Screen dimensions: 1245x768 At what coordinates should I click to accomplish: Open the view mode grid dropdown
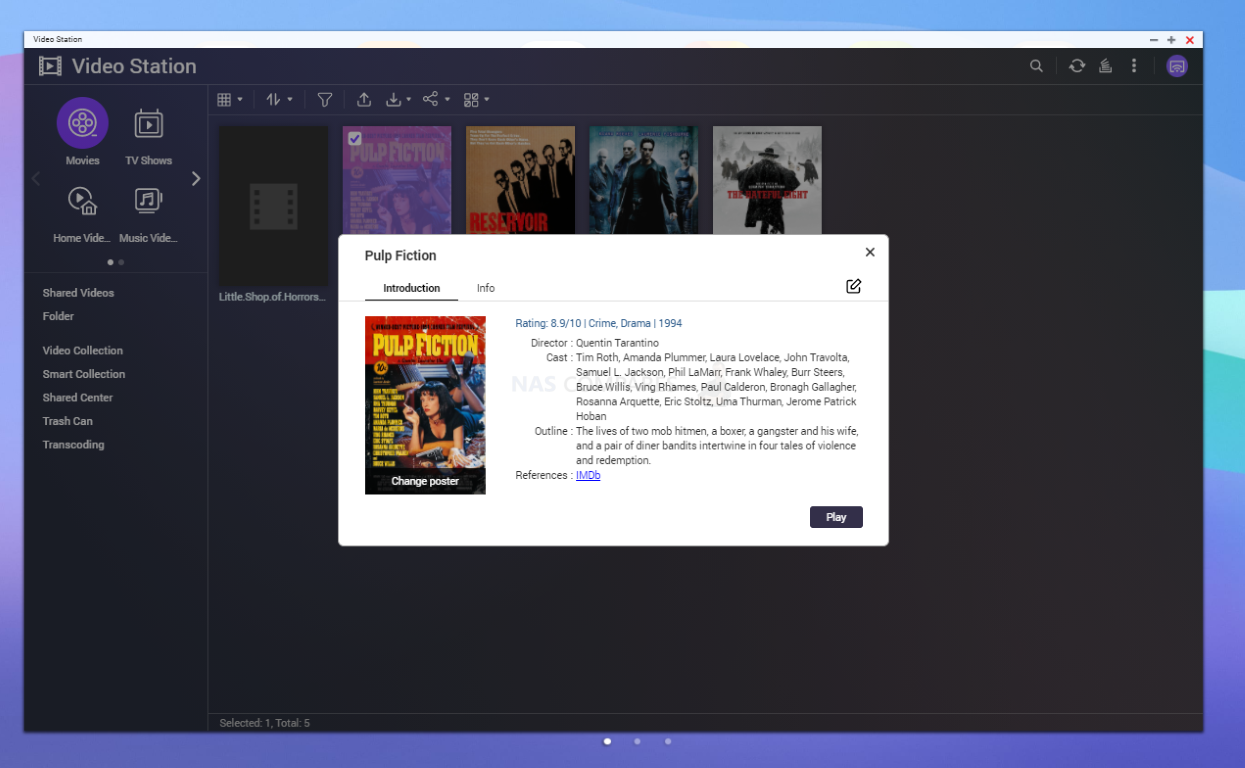click(229, 99)
